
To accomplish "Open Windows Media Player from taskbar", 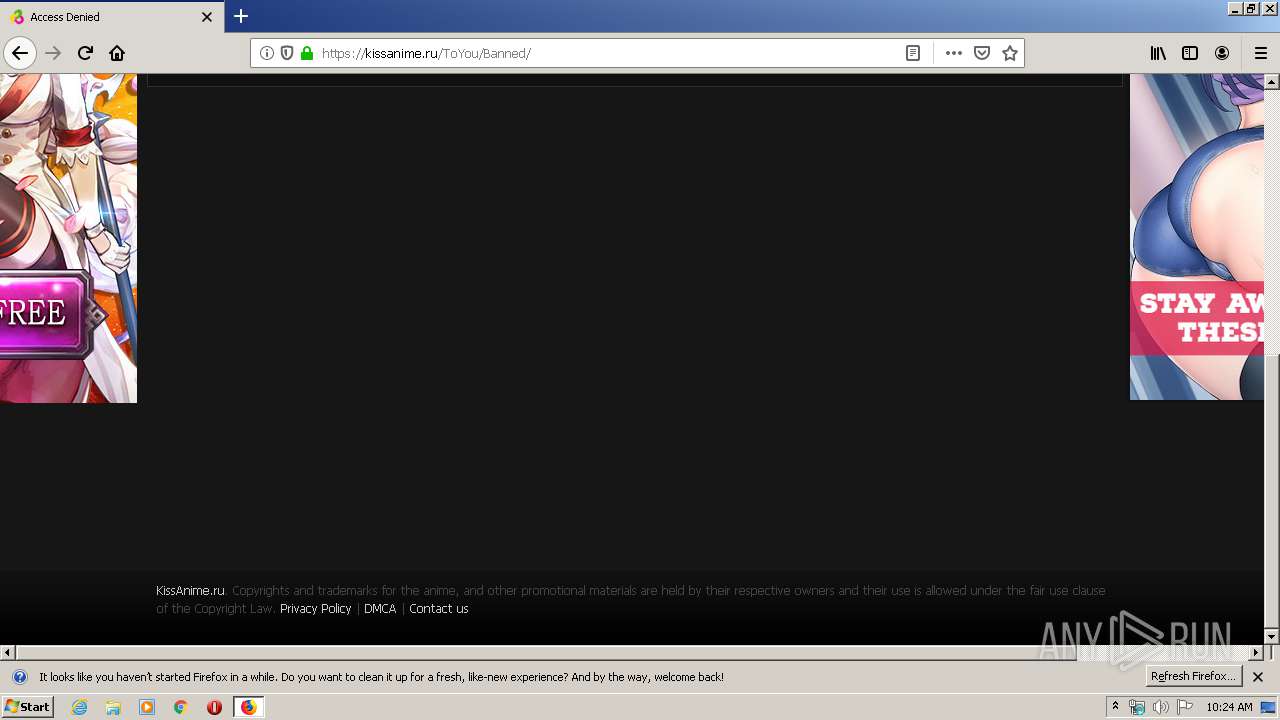I will (x=147, y=707).
